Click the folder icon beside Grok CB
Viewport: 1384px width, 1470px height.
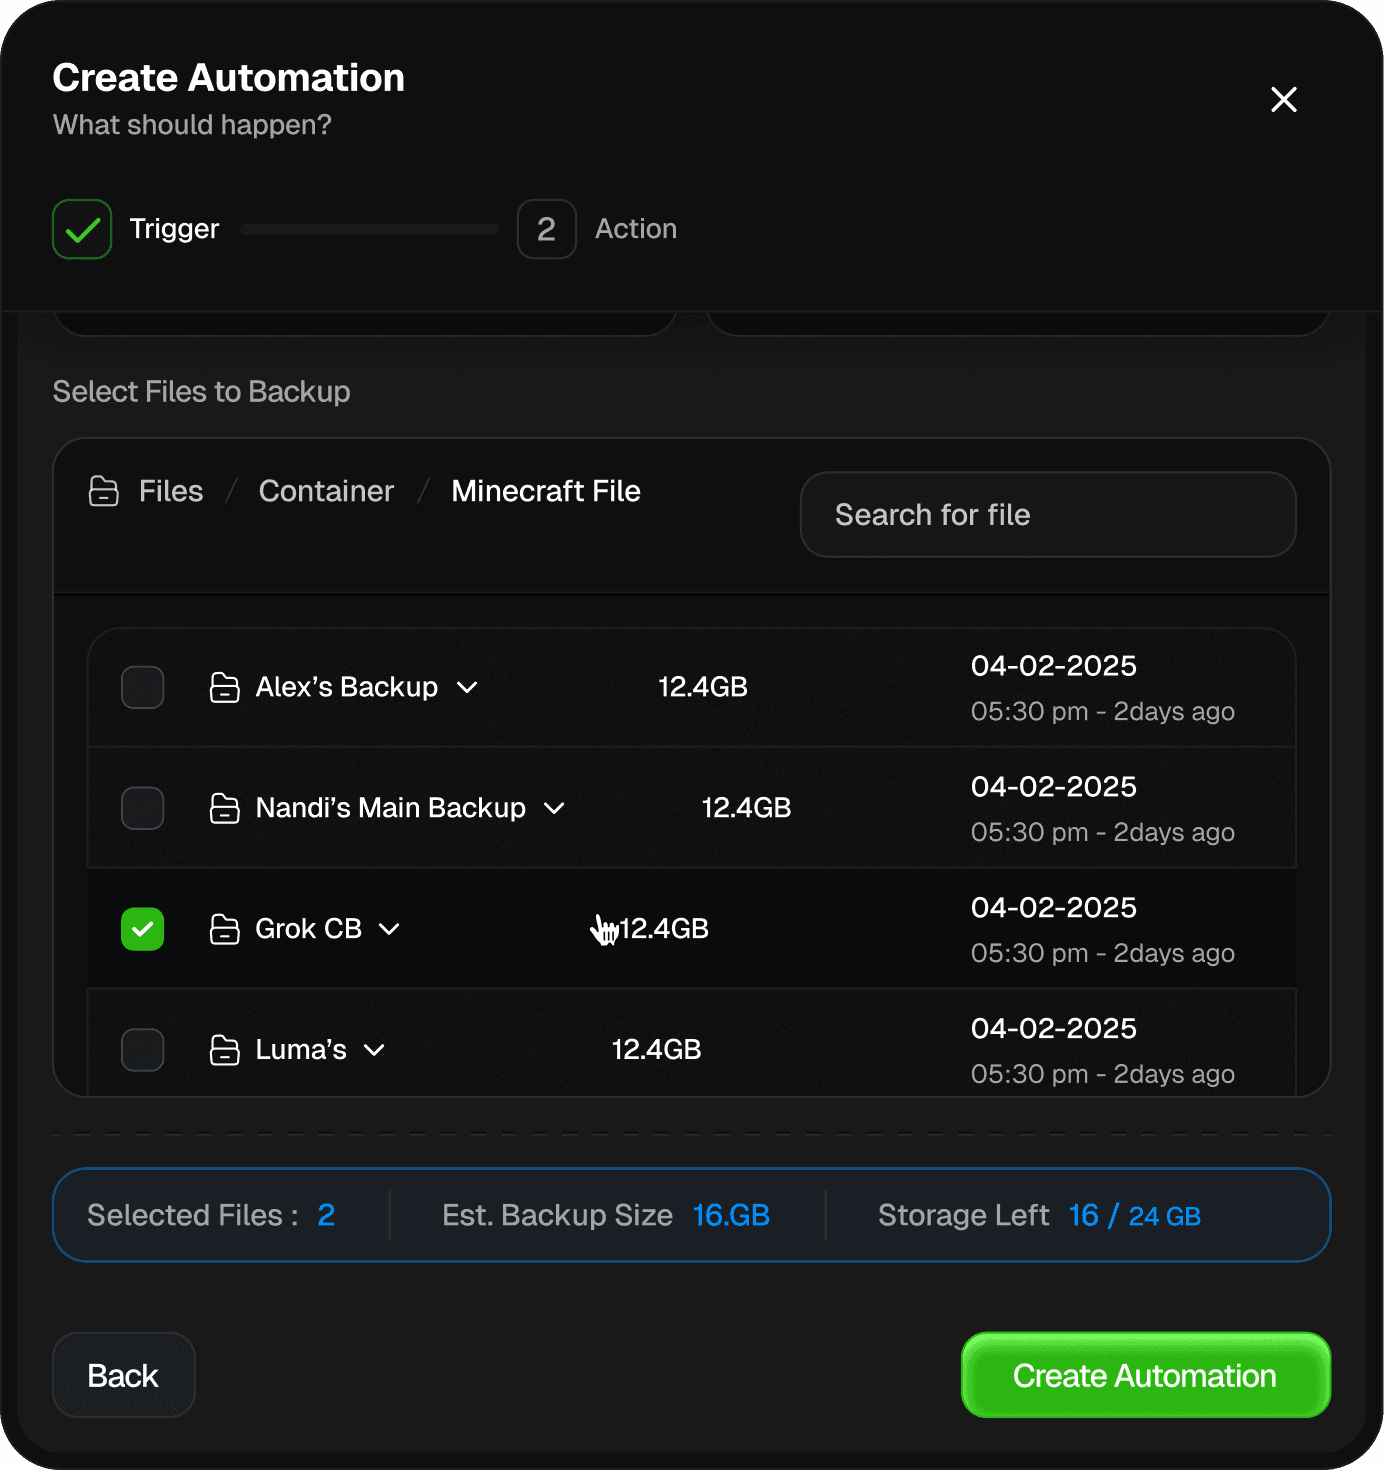click(x=225, y=929)
